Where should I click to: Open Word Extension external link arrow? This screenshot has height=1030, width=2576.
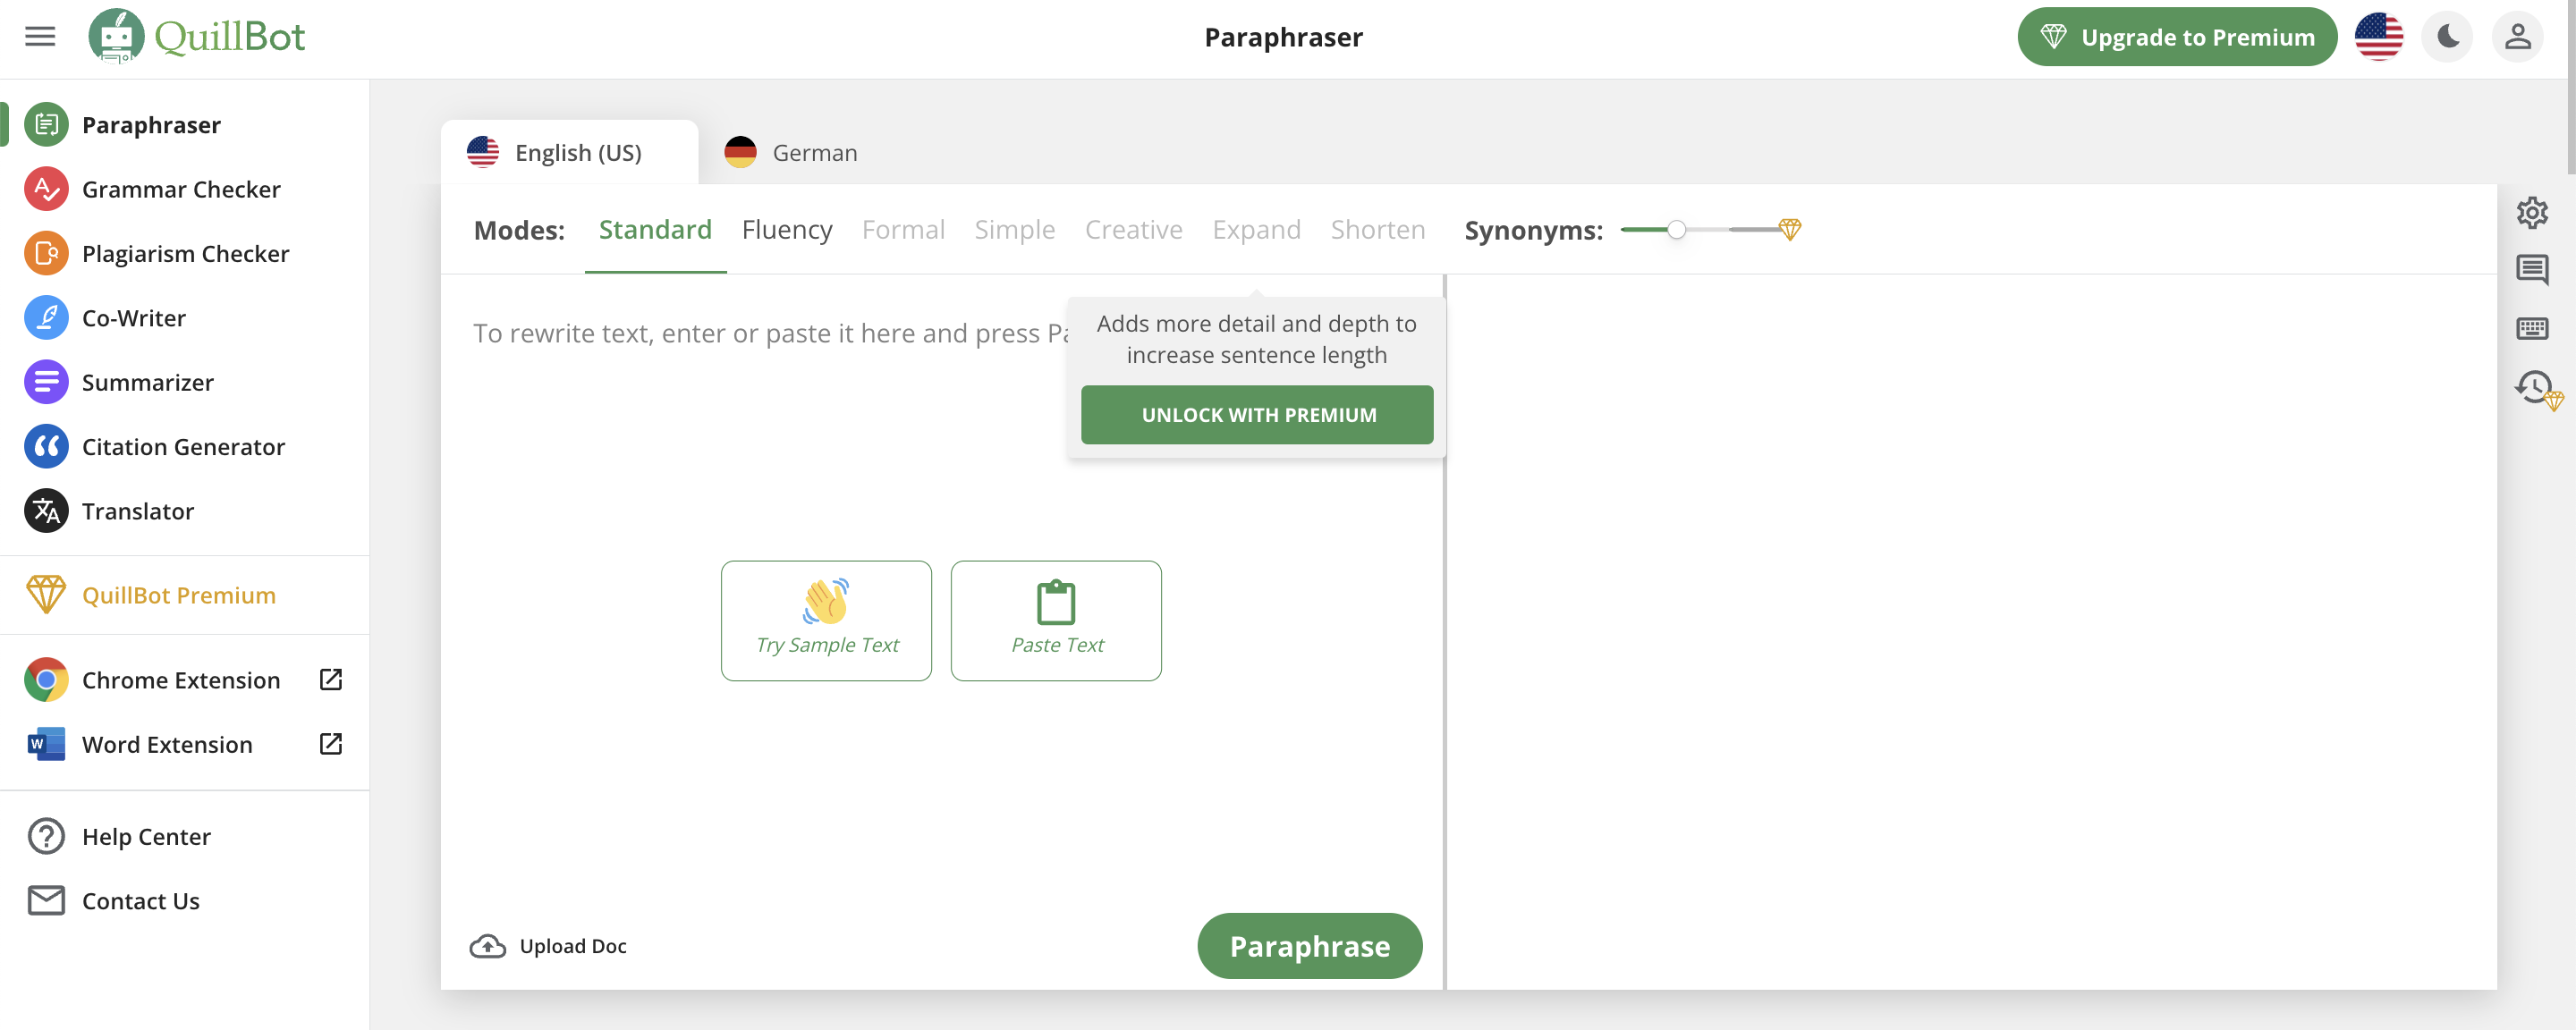click(331, 744)
